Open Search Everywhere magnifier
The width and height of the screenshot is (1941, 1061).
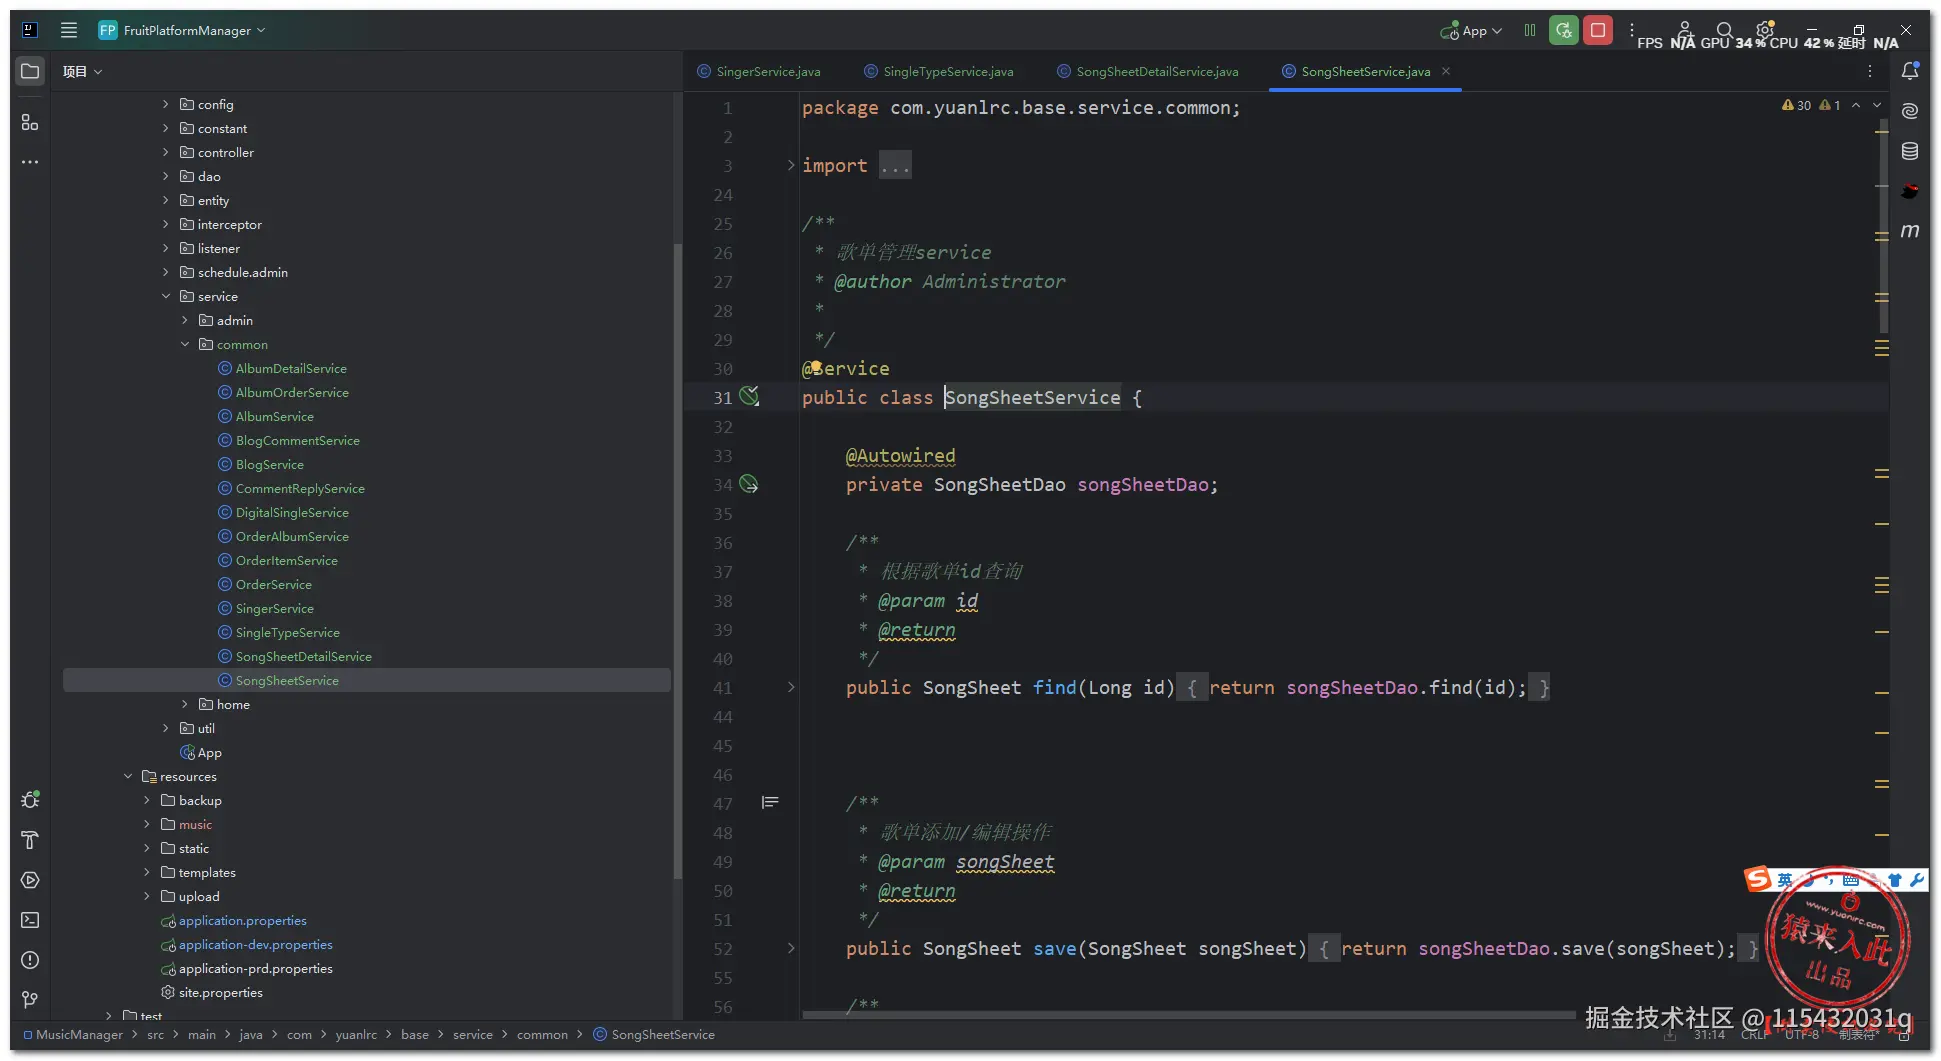[1724, 30]
